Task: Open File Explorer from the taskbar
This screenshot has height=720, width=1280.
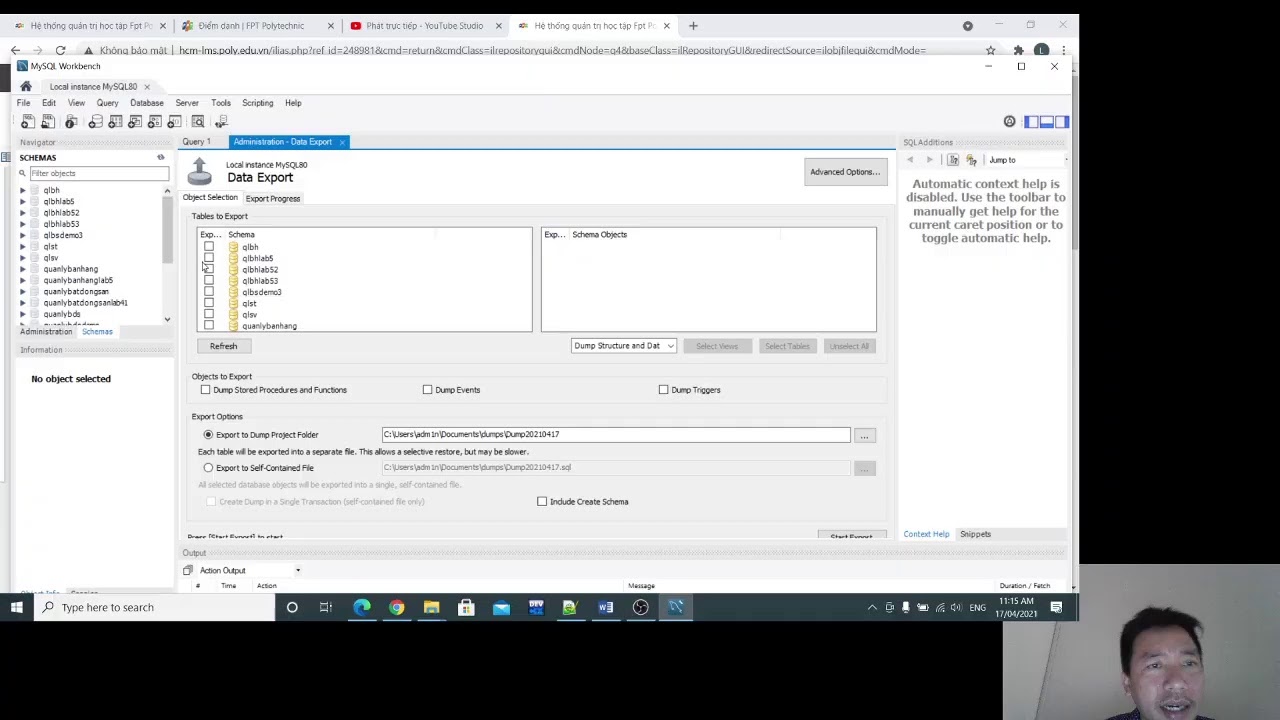Action: [431, 607]
